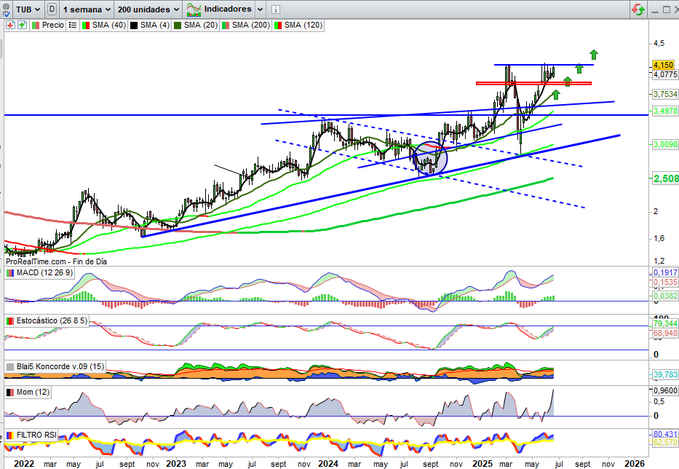Click the SMA (200) color swatch icon
Screen dimensions: 679x469
pos(226,25)
